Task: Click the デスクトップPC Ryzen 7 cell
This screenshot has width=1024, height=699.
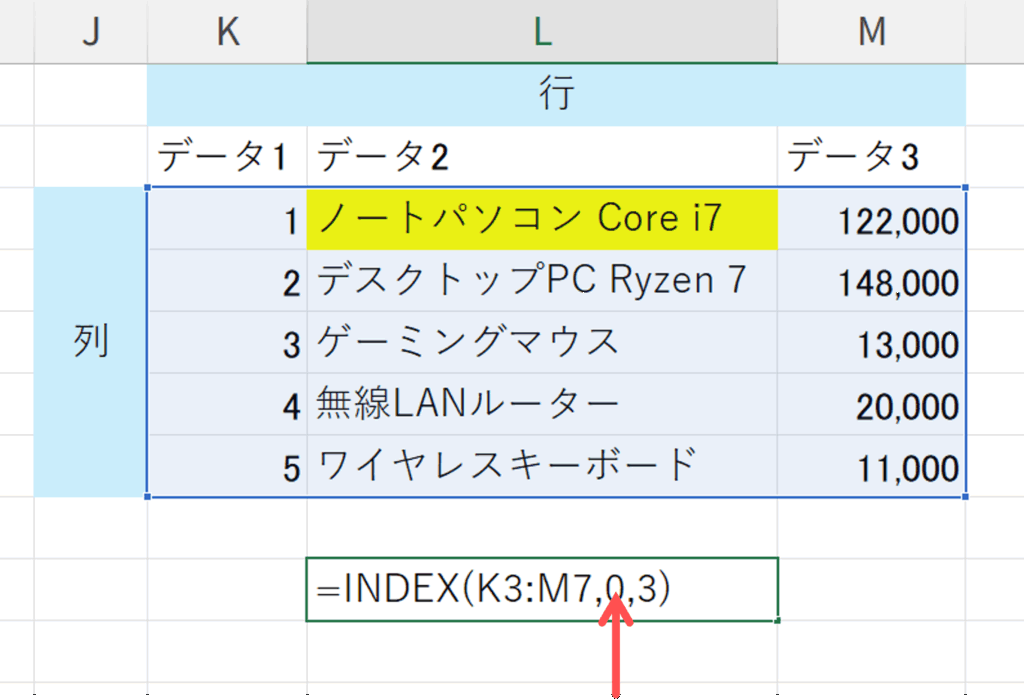Action: (541, 281)
